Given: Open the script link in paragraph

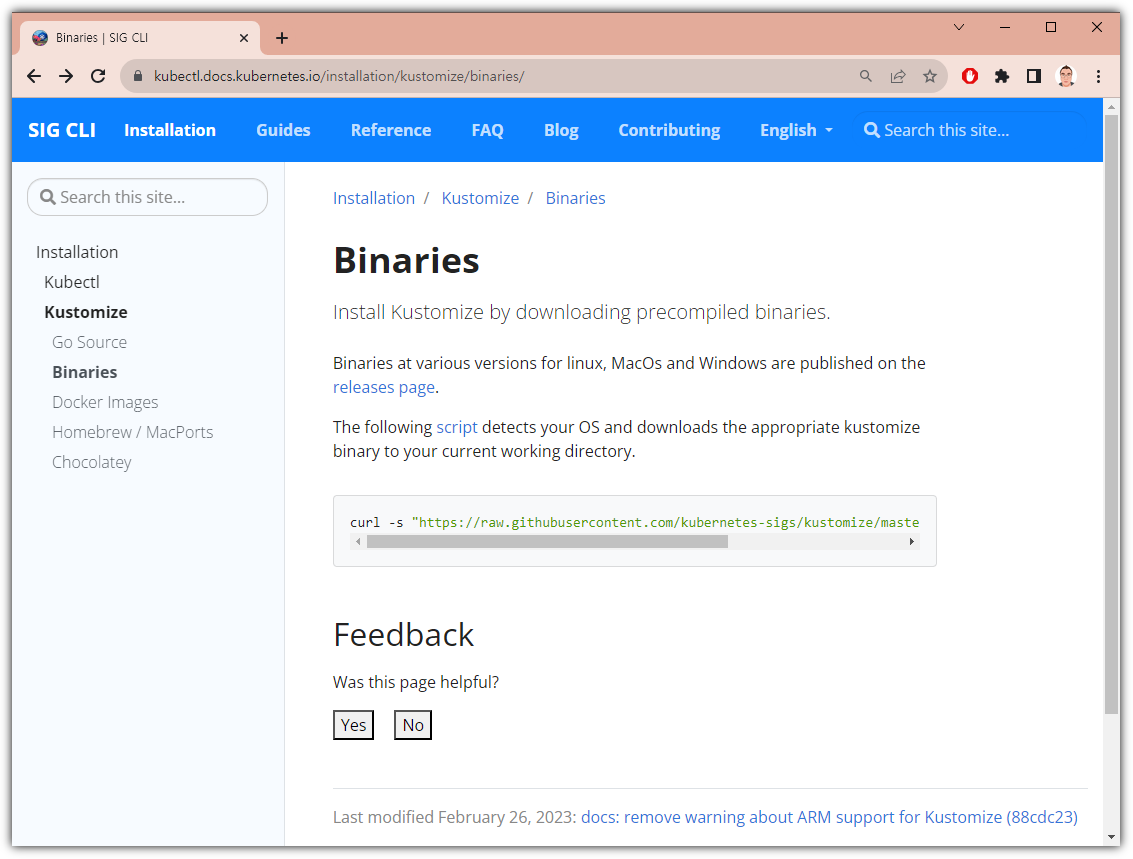Looking at the screenshot, I should [457, 427].
